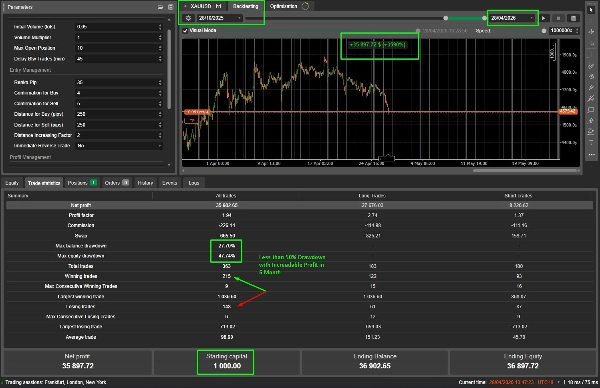Viewport: 600px width, 388px height.
Task: Click the report icon next to stop button
Action: point(573,18)
